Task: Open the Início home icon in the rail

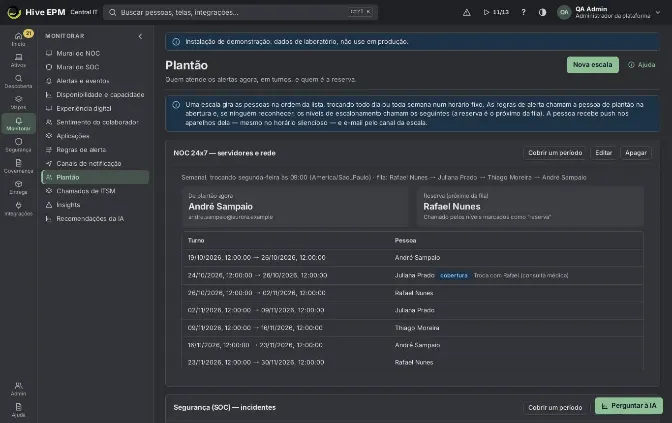Action: coord(18,39)
